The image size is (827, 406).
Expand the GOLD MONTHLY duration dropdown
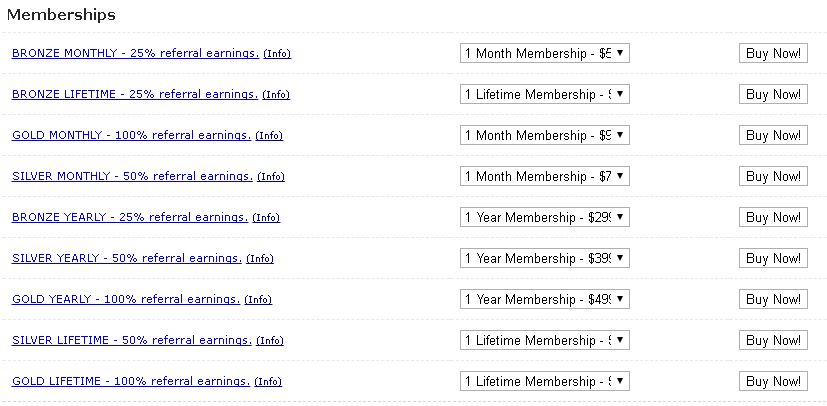545,136
